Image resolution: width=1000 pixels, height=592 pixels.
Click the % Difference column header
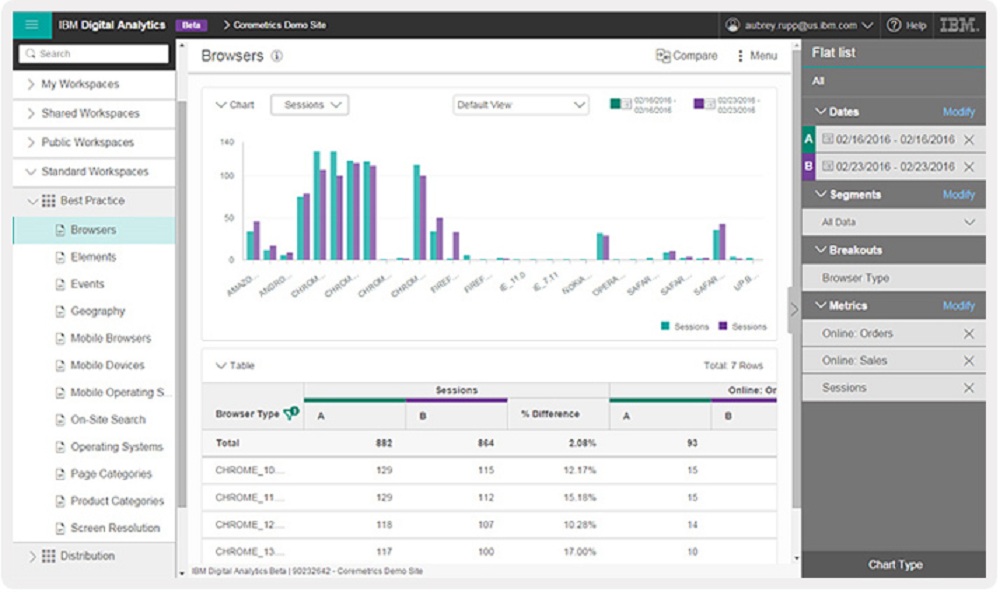pos(550,414)
